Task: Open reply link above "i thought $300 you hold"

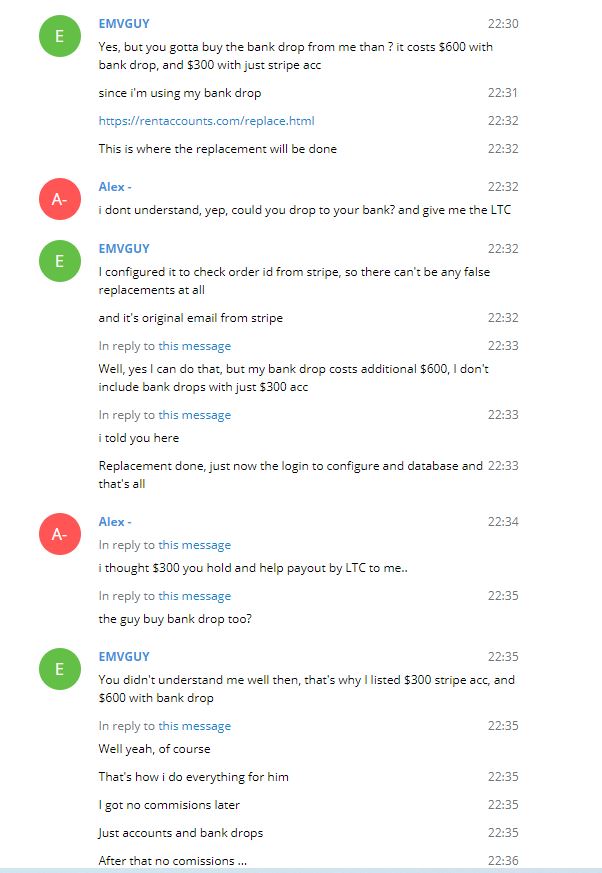Action: click(194, 545)
